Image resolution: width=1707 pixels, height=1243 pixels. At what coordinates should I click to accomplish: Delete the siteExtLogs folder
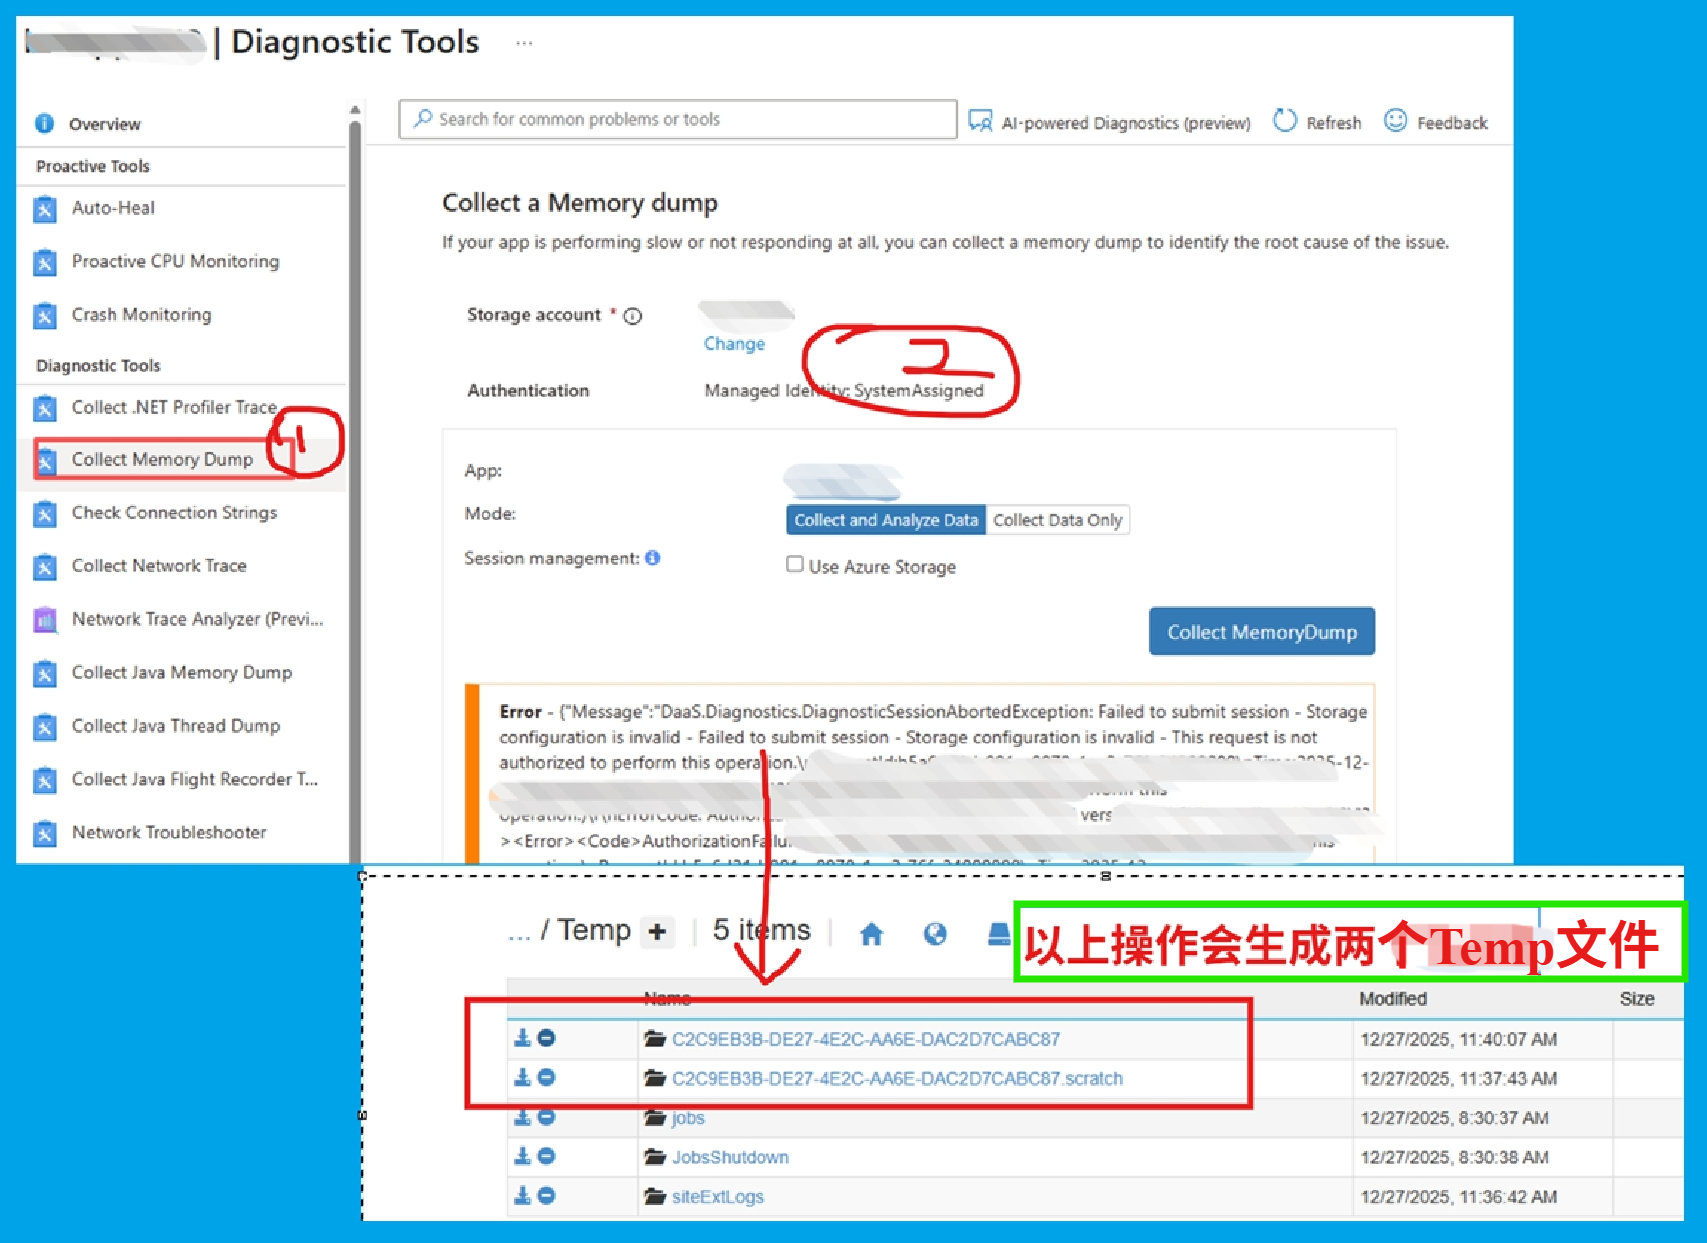tap(545, 1195)
